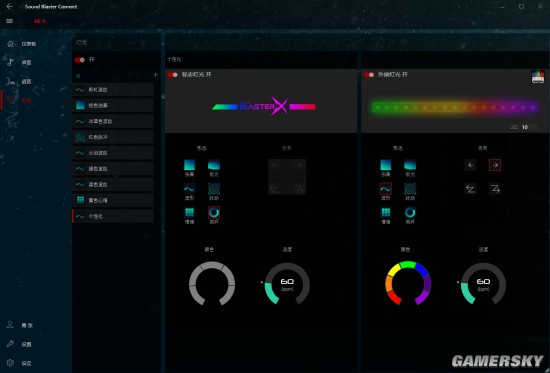Toggle the master lighting switch
550x373 pixels.
click(80, 60)
